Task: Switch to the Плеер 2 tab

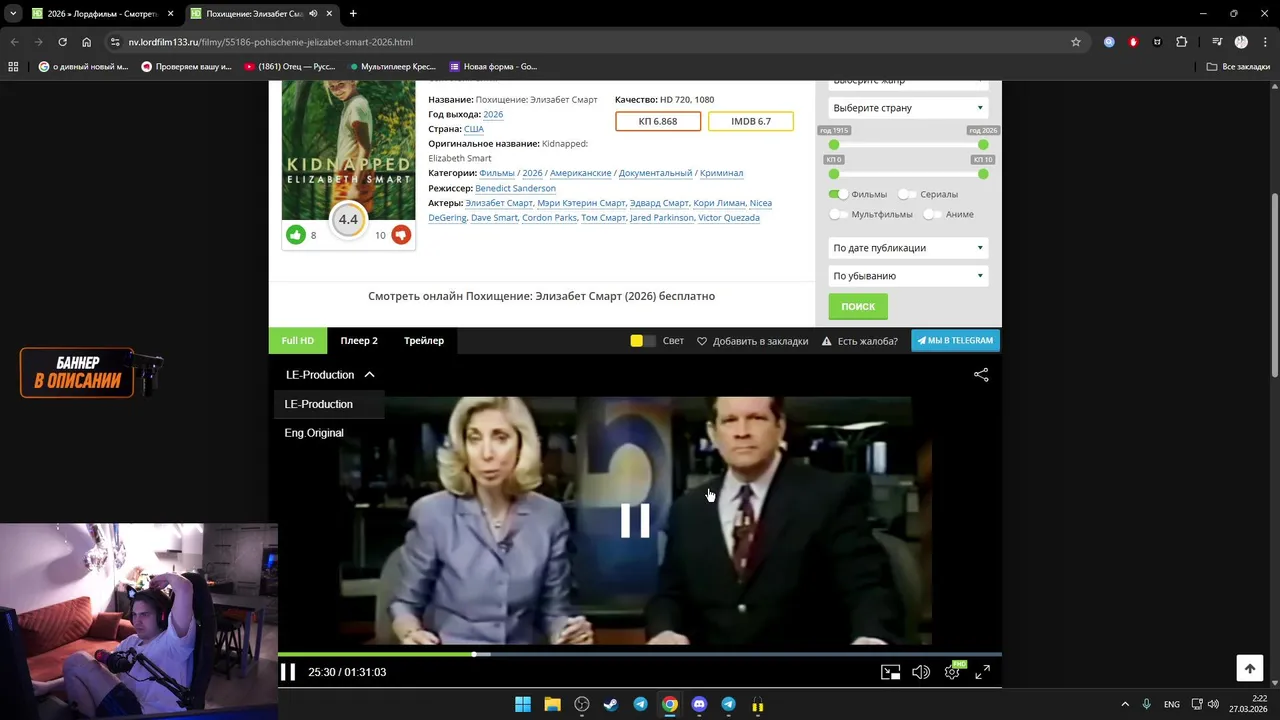Action: tap(359, 341)
